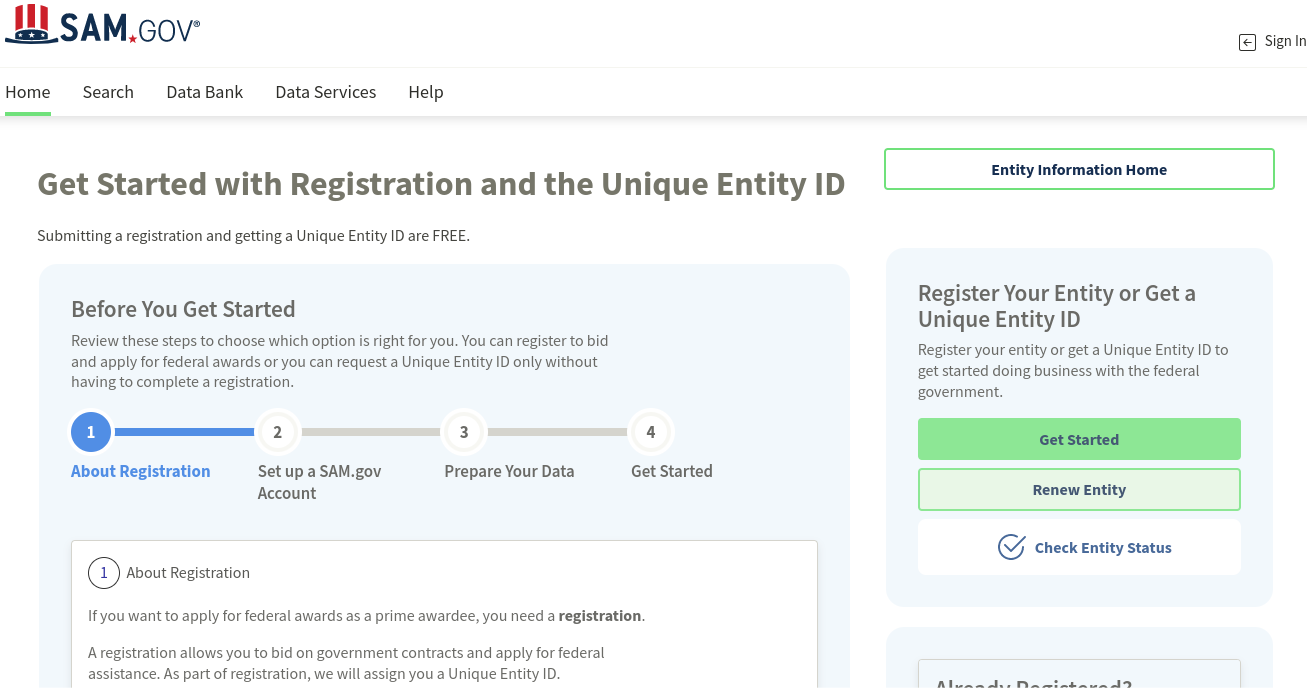Click the Sign In link text

coord(1285,41)
